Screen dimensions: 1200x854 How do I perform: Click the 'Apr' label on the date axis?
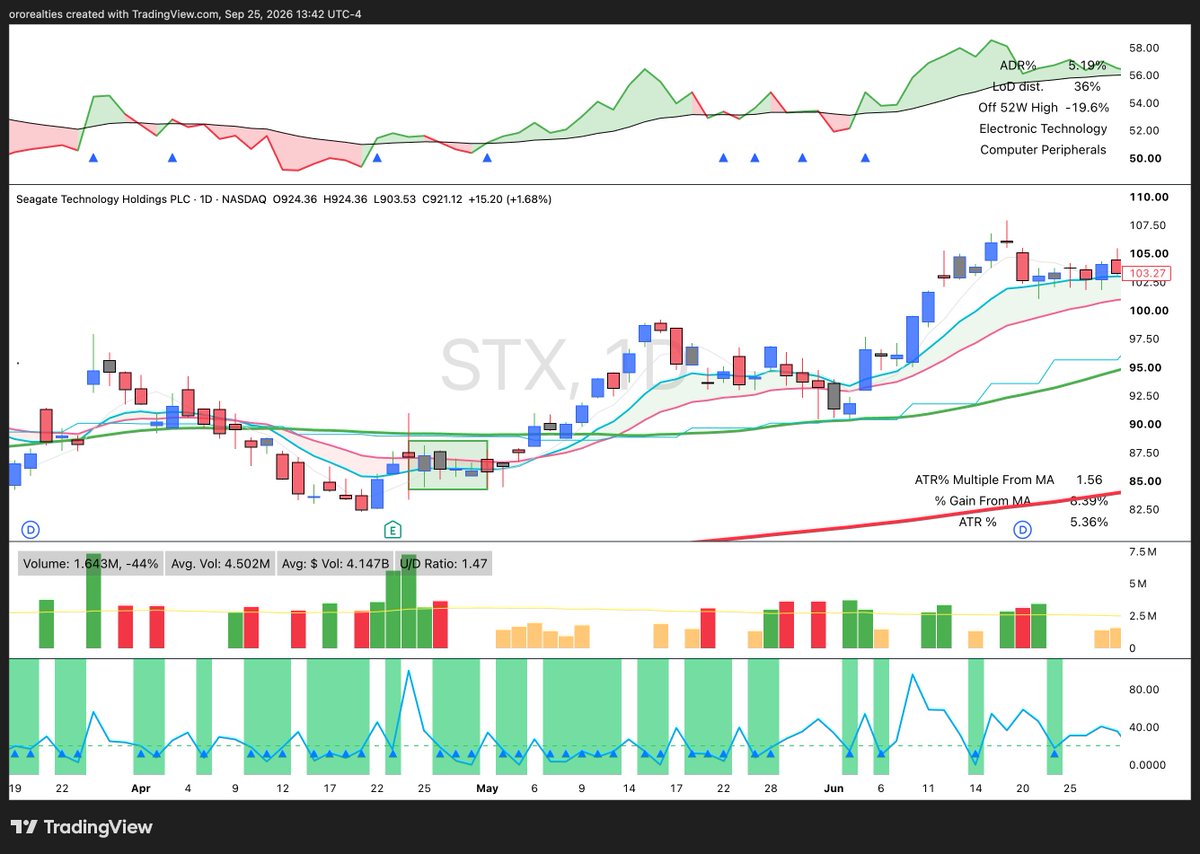(x=140, y=789)
